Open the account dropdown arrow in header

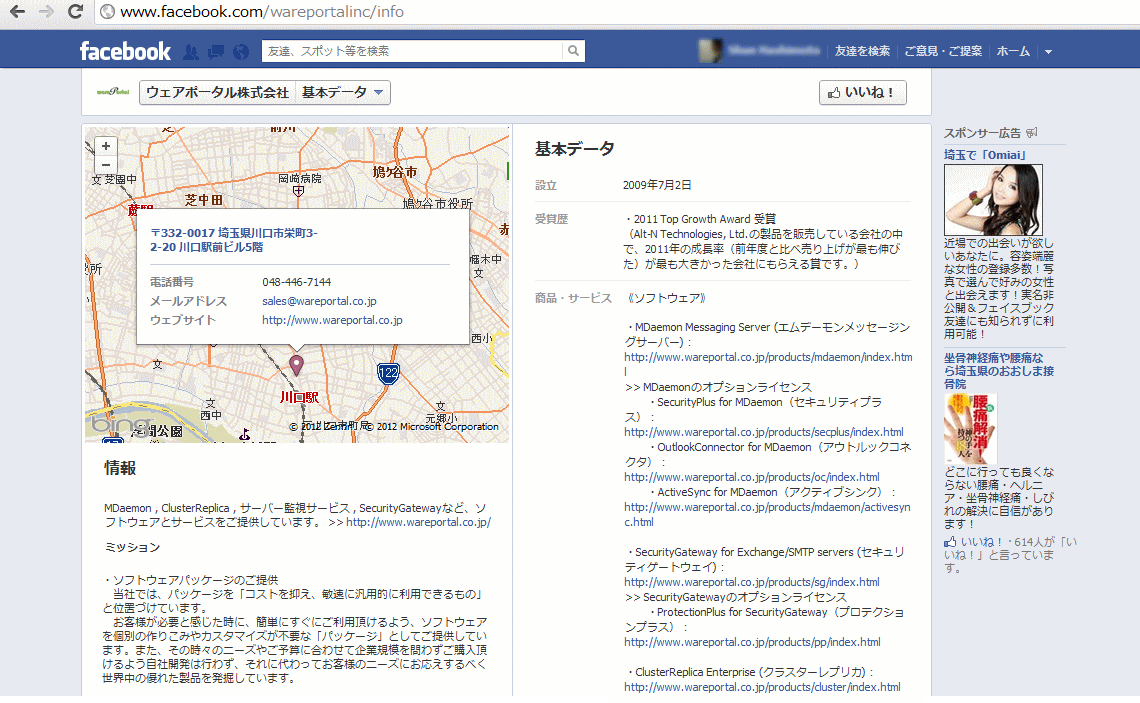[x=1048, y=52]
